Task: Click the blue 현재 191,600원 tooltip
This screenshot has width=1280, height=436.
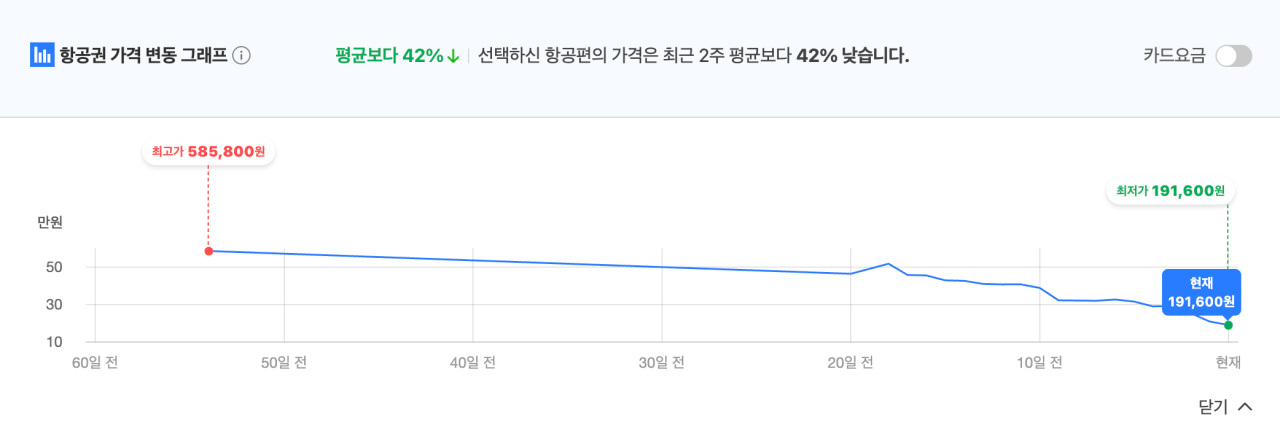Action: point(1201,292)
